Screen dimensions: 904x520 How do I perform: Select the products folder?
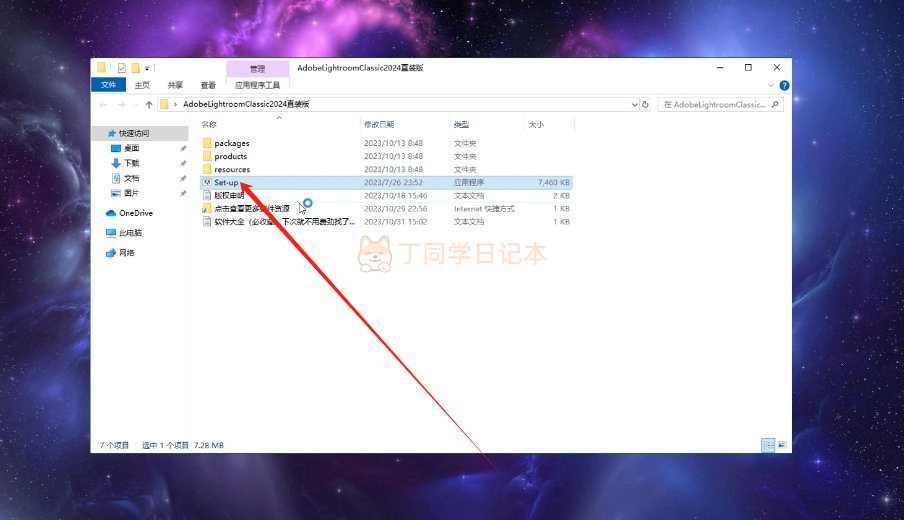[231, 156]
